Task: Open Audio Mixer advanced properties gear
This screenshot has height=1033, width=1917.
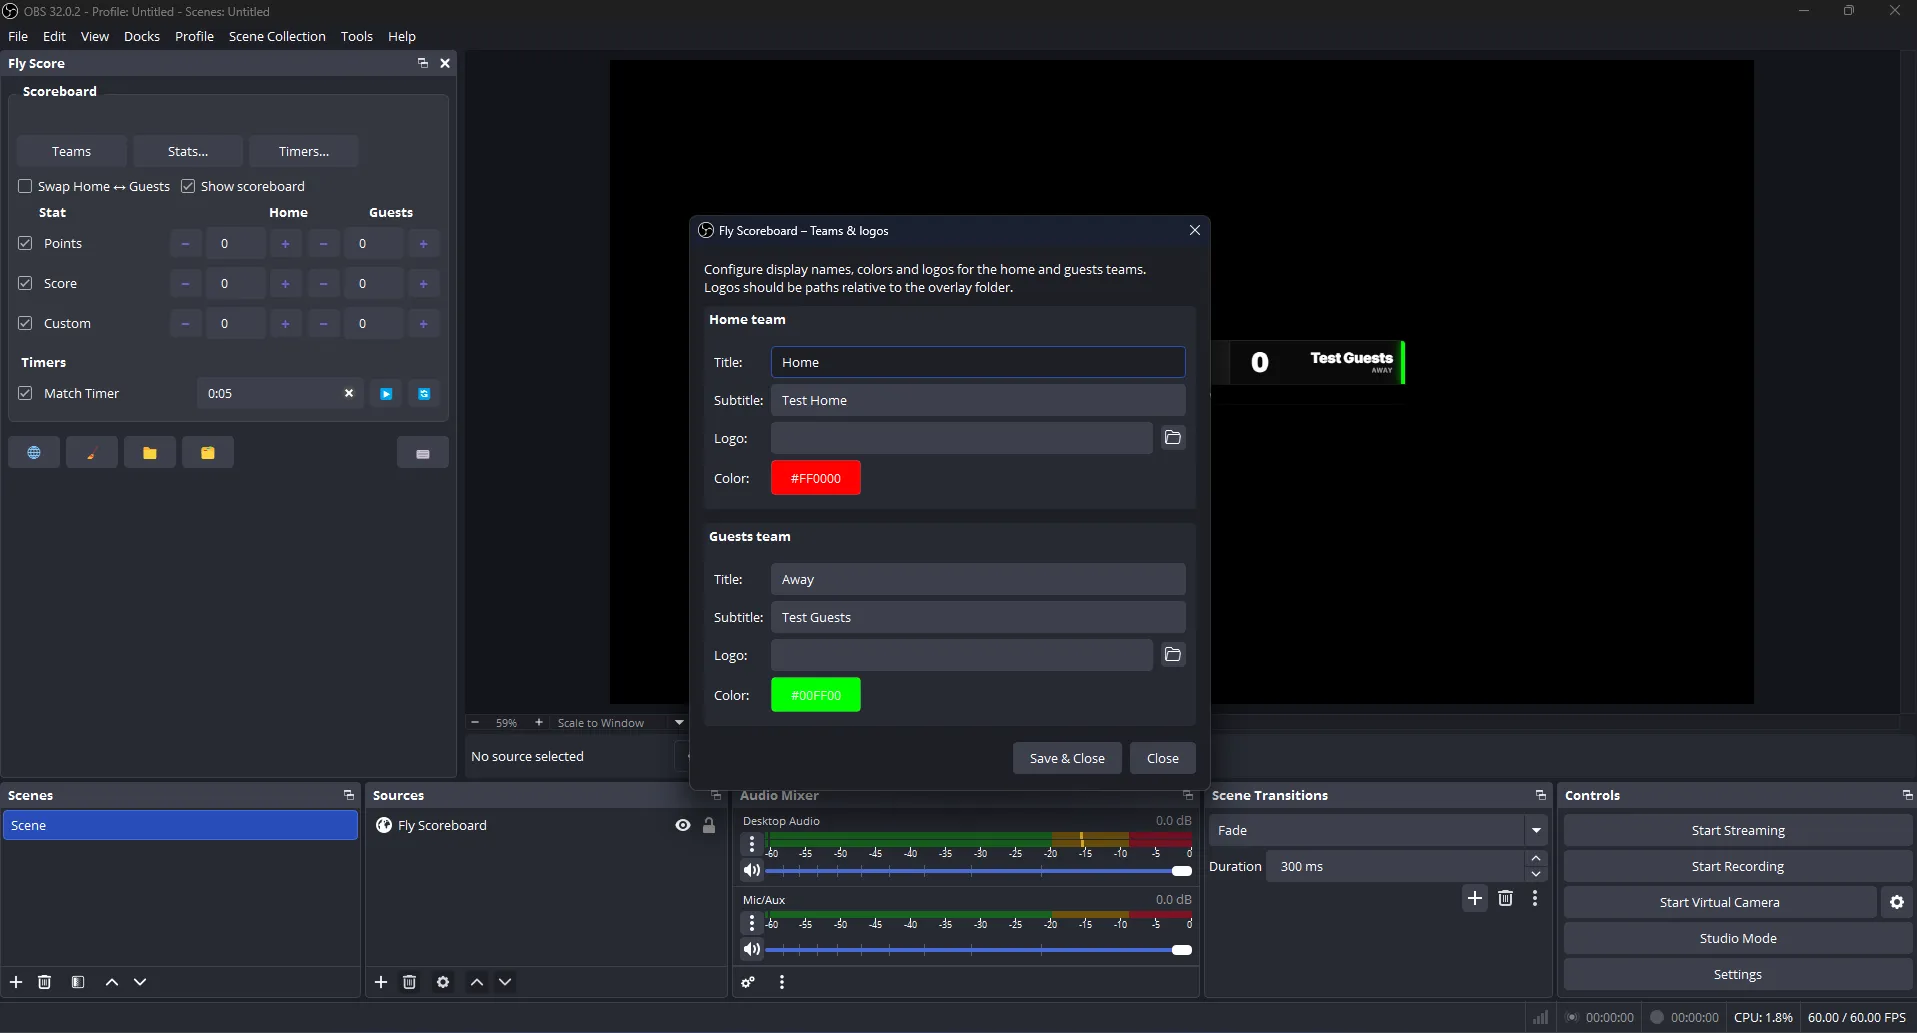Action: [747, 982]
